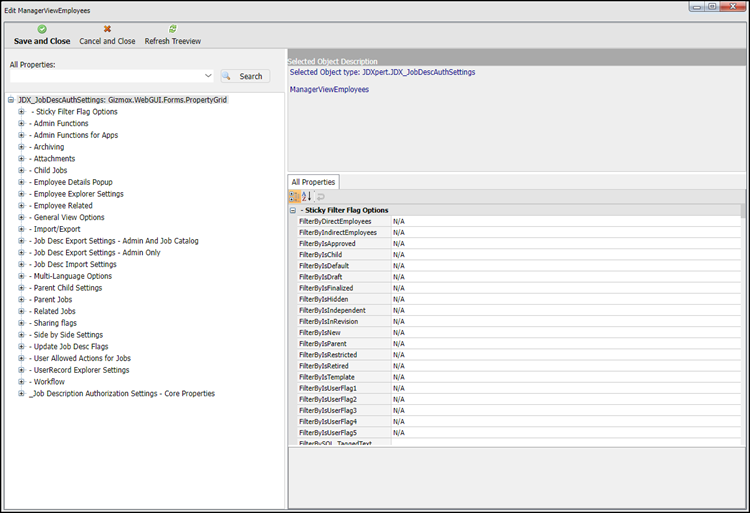
Task: Click the Save and Close toolbar icon
Action: pos(42,30)
